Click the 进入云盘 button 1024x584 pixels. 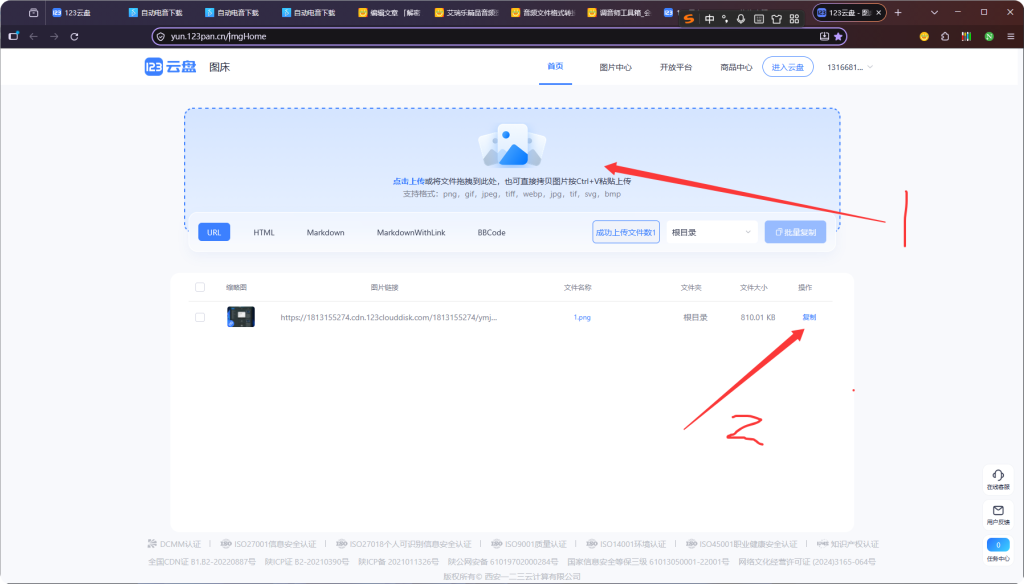click(788, 67)
